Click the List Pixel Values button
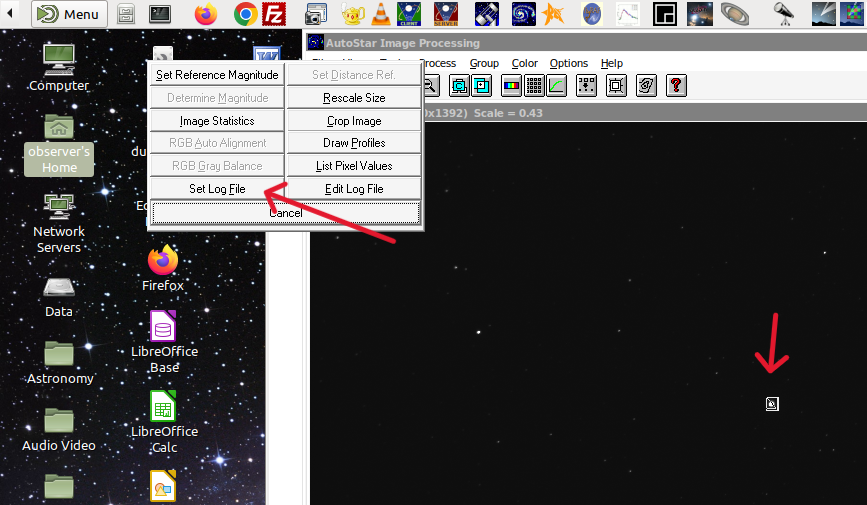The image size is (867, 505). [354, 166]
